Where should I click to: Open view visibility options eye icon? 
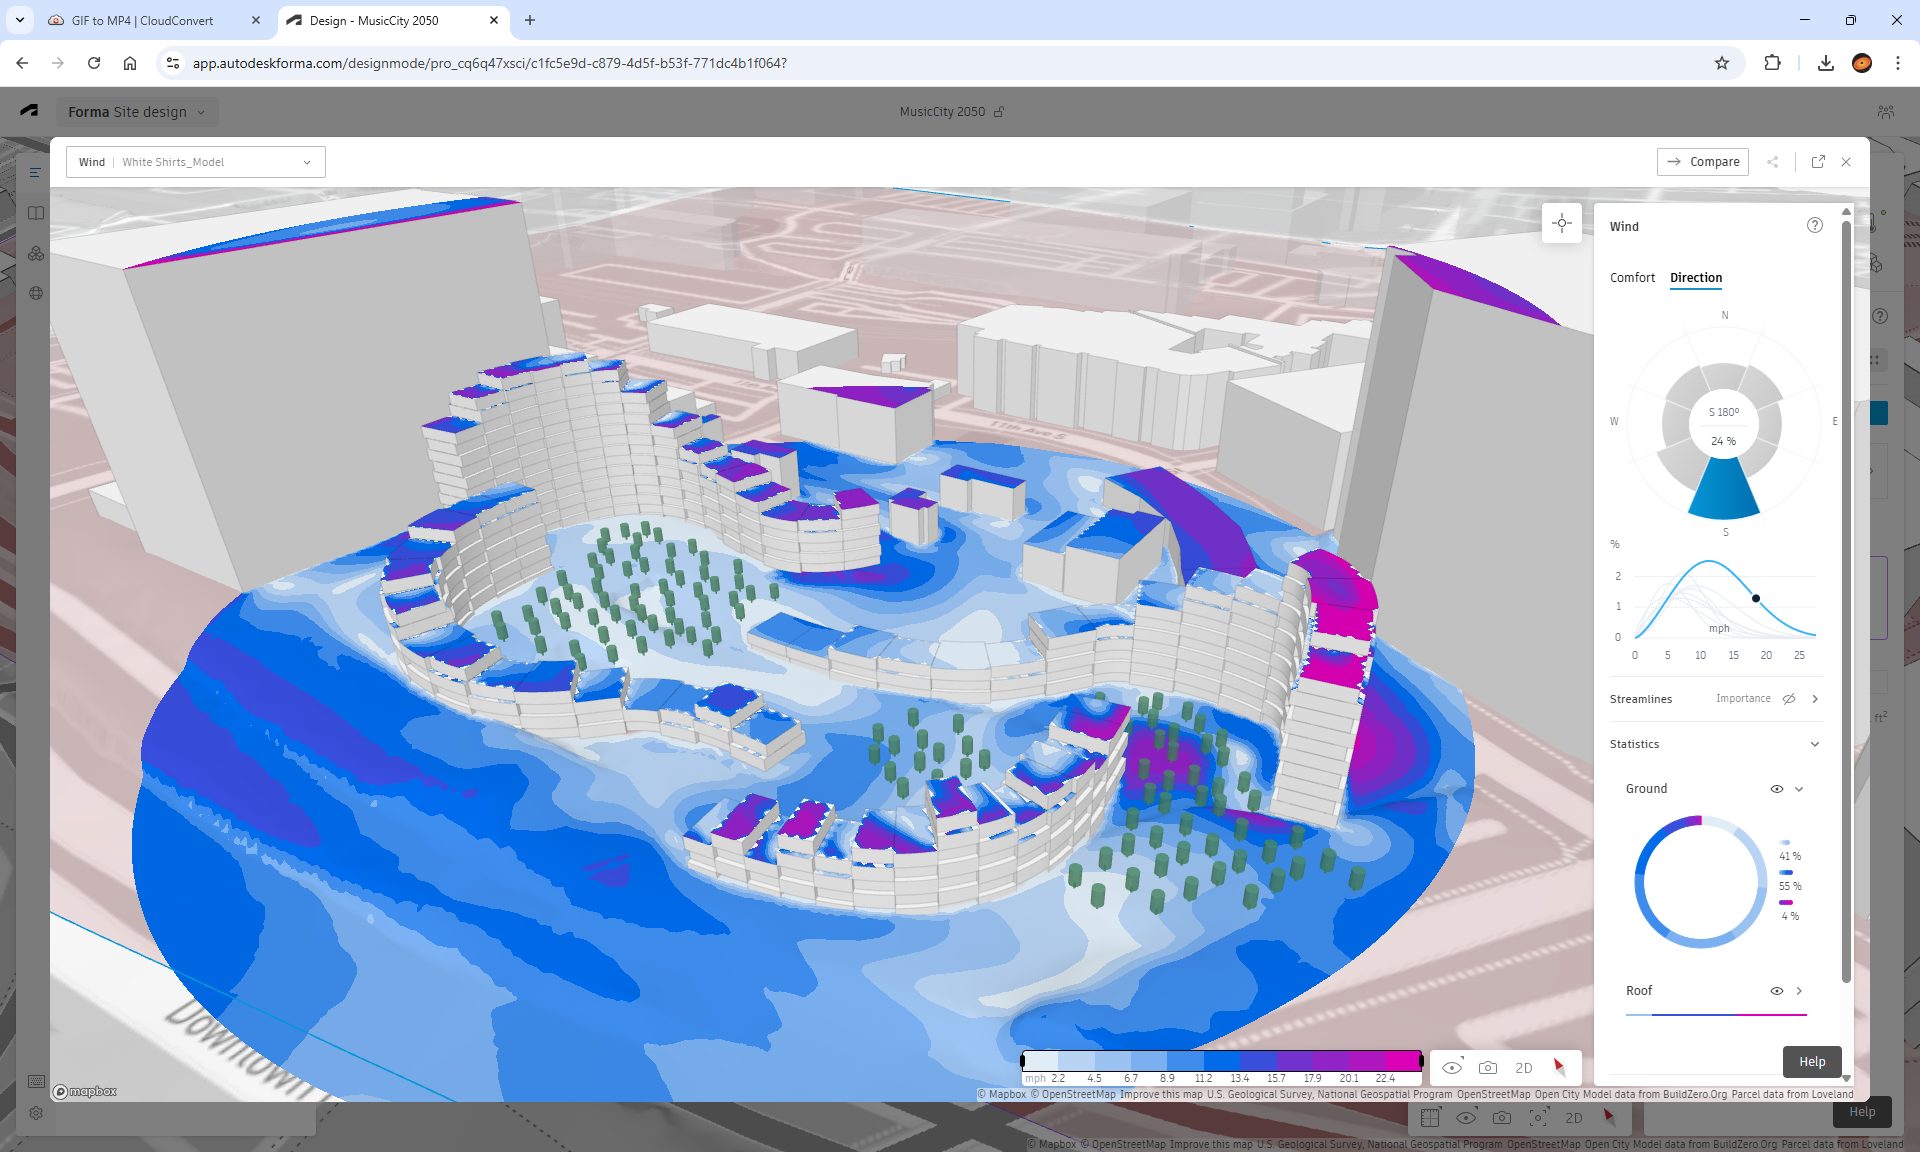pyautogui.click(x=1452, y=1067)
